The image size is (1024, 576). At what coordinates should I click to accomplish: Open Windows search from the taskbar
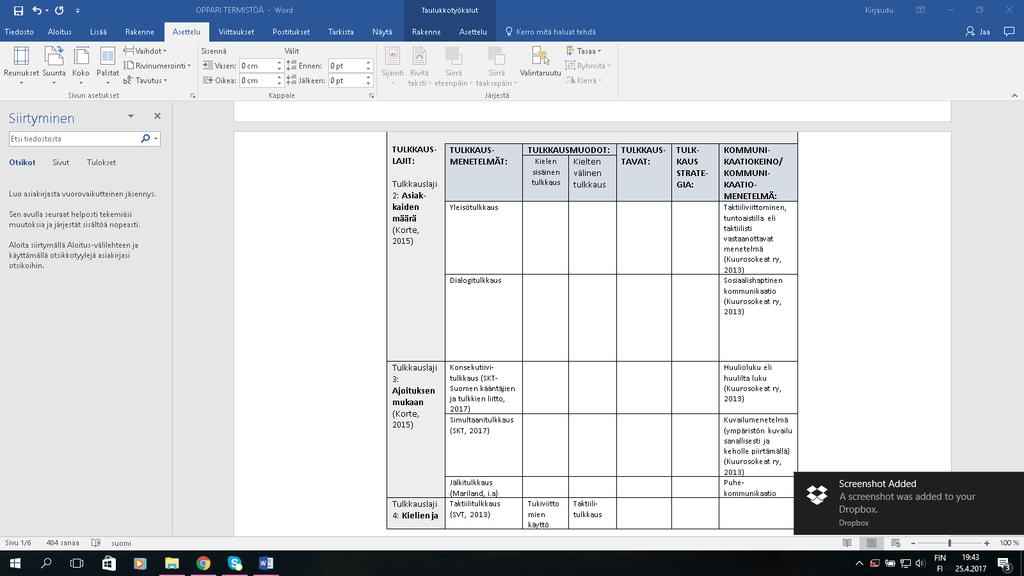click(x=46, y=563)
